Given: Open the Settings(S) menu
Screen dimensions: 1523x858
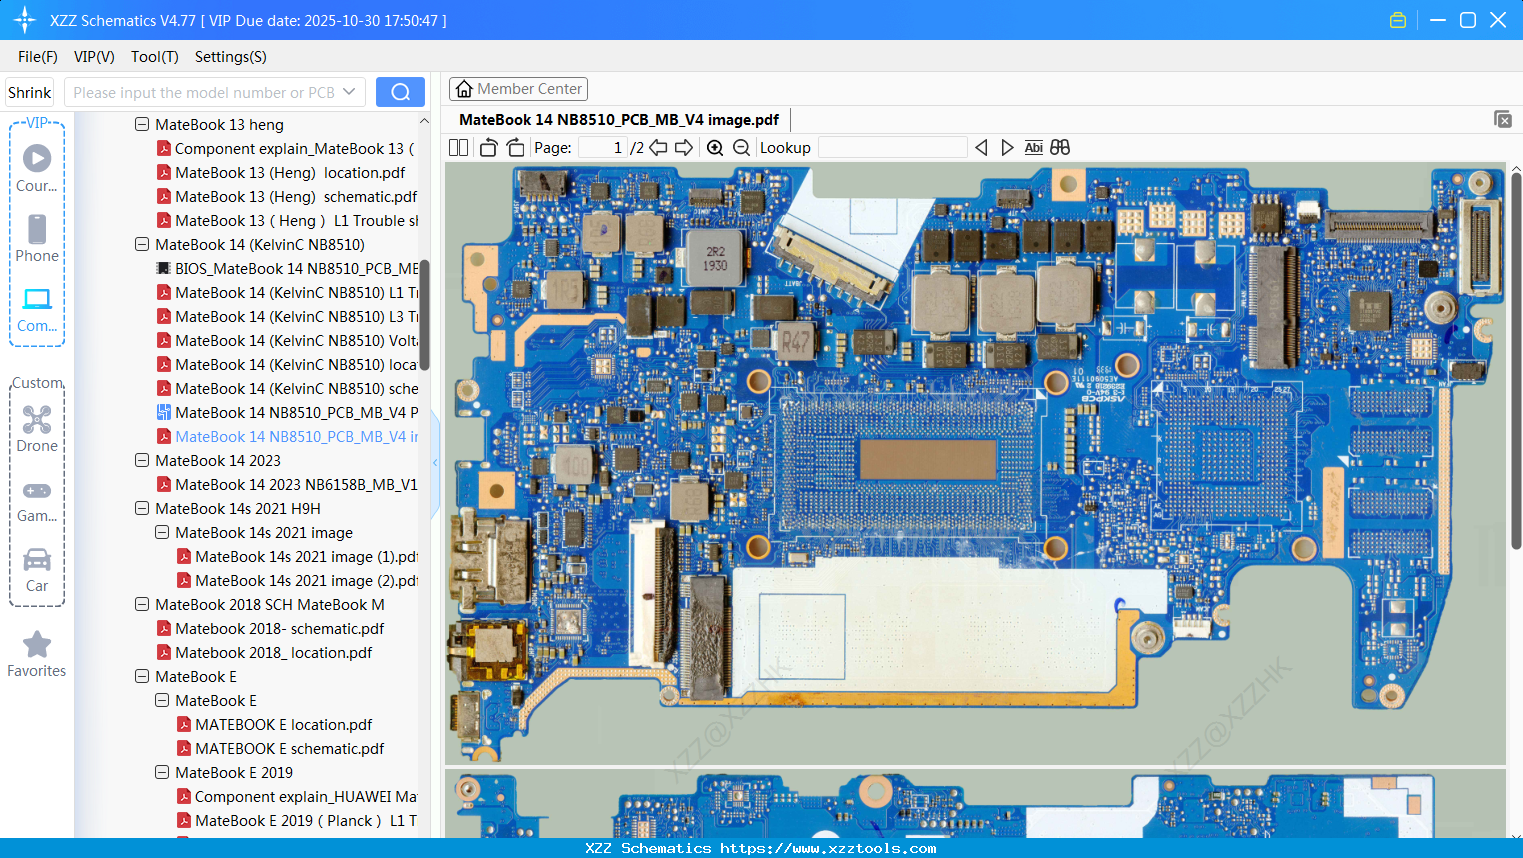Looking at the screenshot, I should tap(231, 57).
